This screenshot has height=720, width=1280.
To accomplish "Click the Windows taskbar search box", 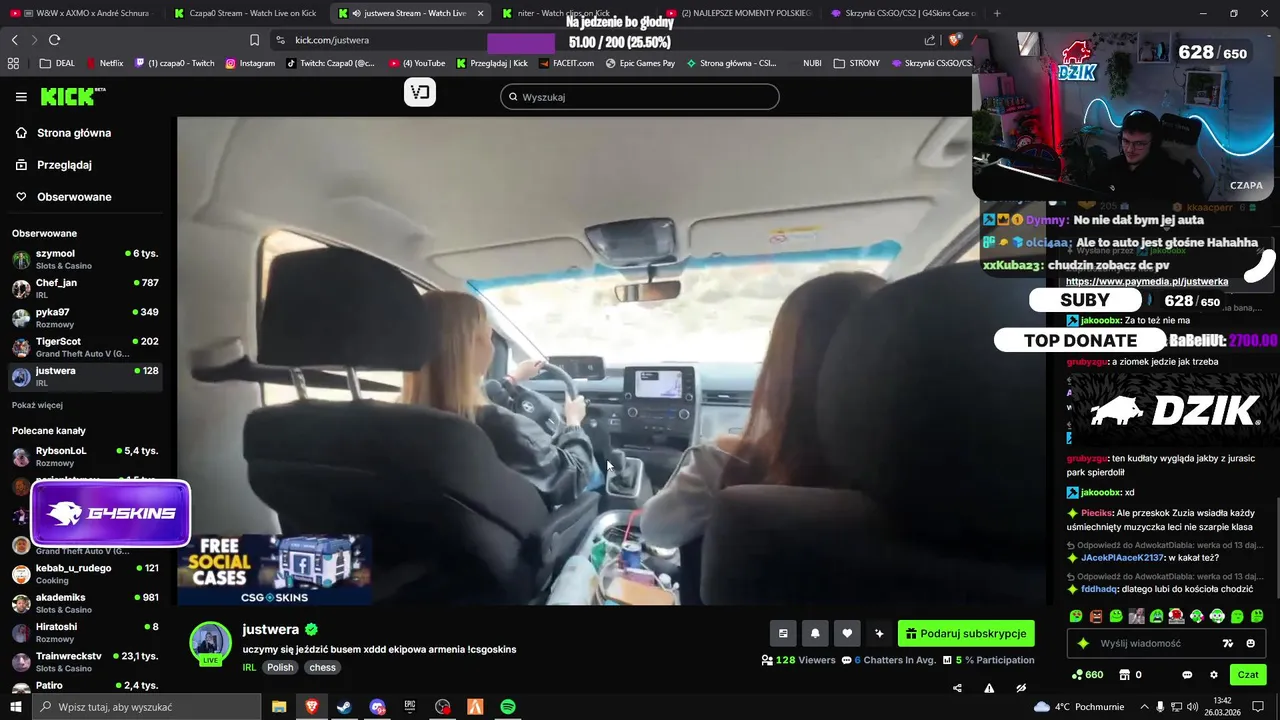I will 147,707.
